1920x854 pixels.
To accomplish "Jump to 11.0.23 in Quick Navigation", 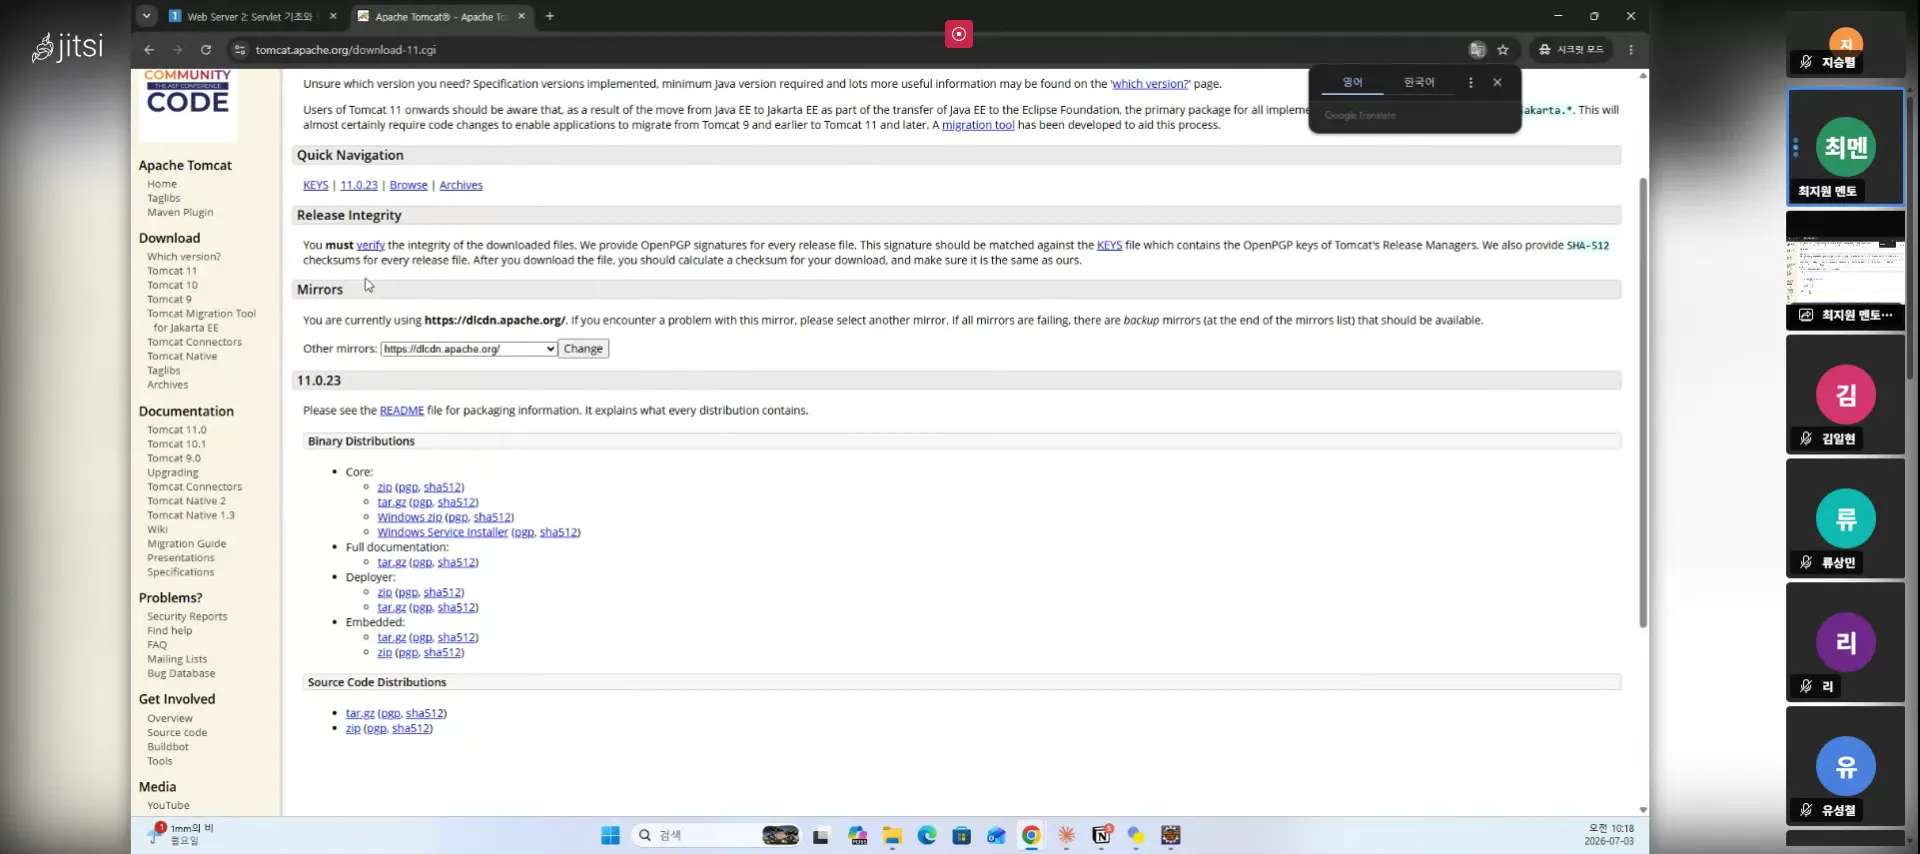I will point(359,185).
